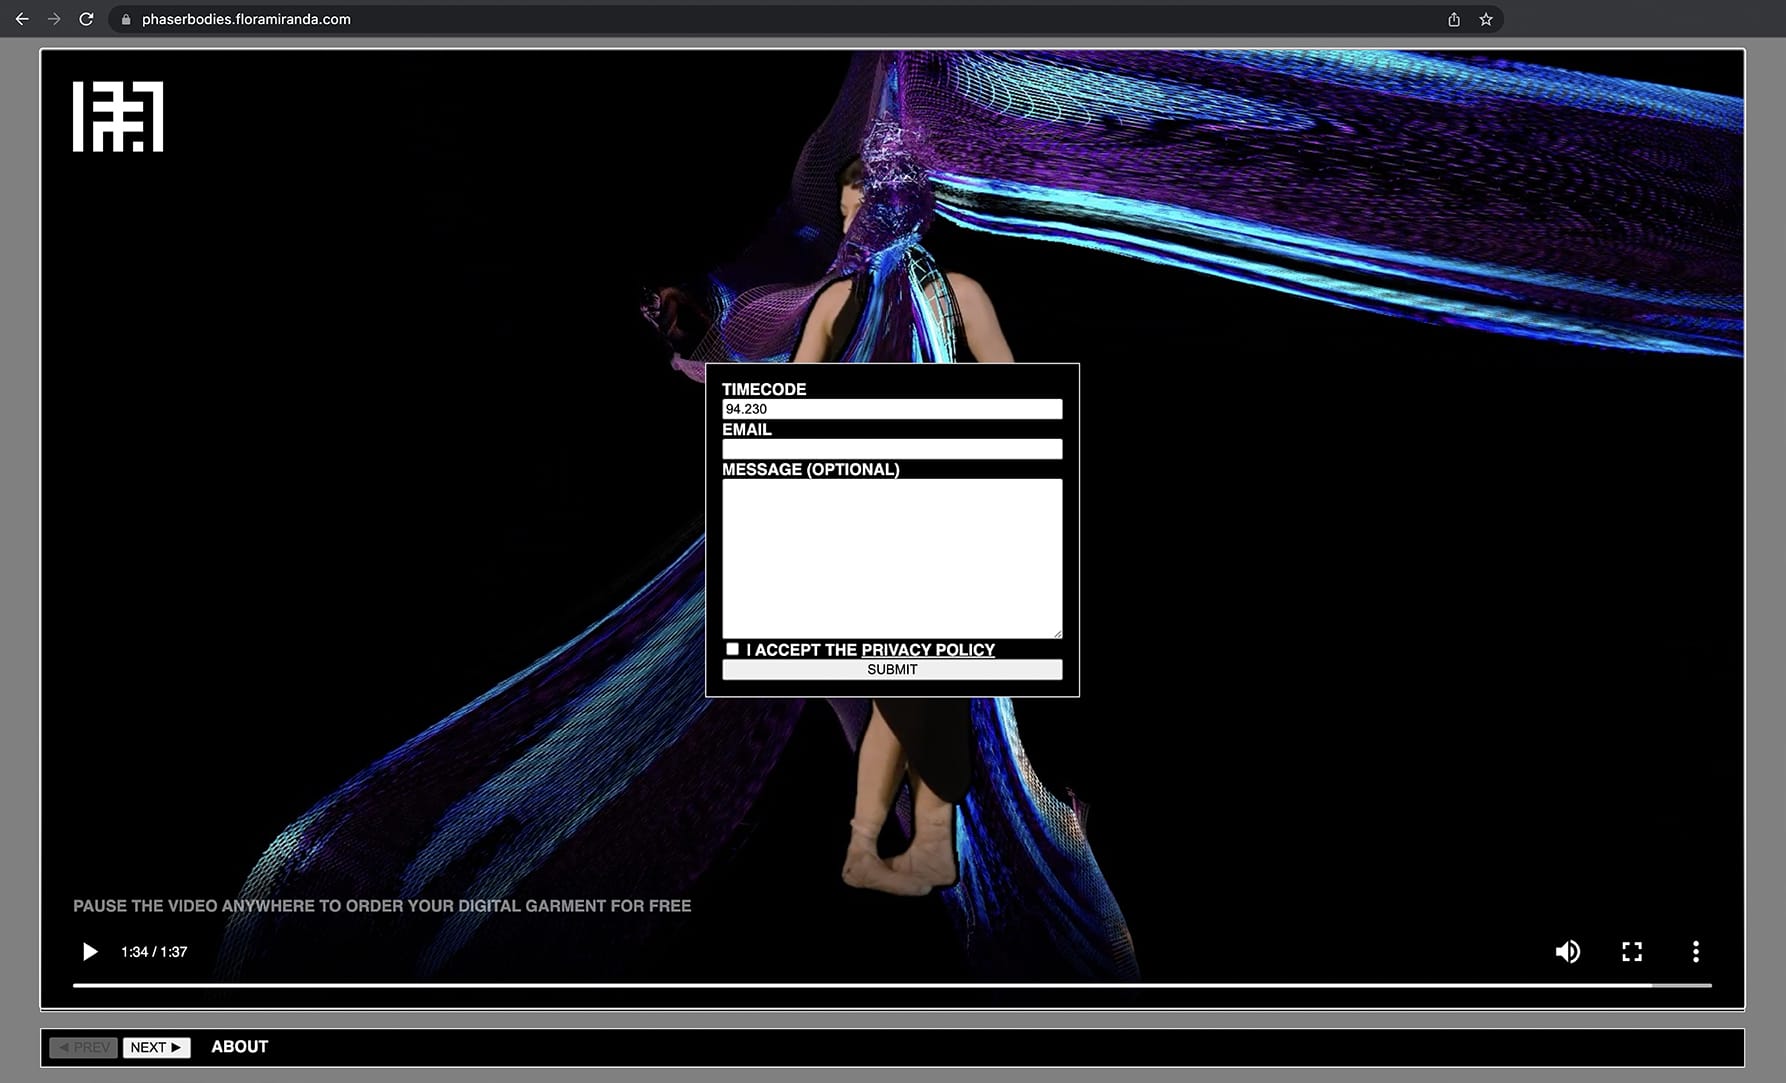1786x1083 pixels.
Task: Open the video three-dot options menu
Action: click(x=1695, y=951)
